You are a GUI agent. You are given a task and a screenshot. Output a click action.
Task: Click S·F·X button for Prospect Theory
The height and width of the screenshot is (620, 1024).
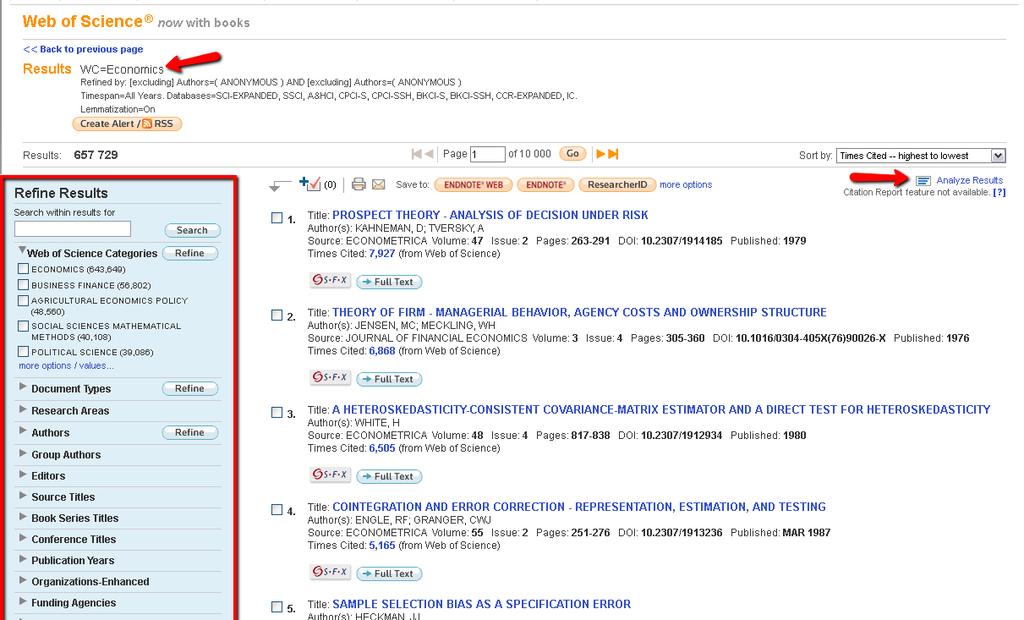tap(330, 280)
